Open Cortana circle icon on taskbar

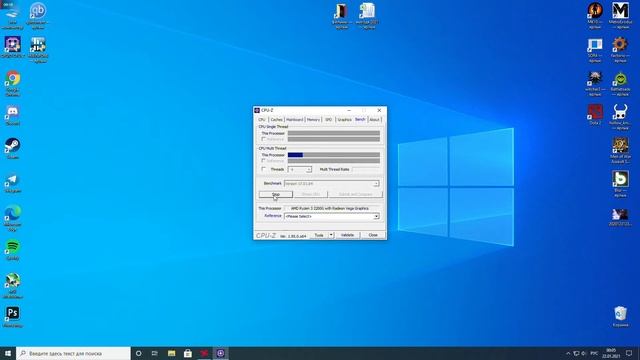click(x=138, y=353)
